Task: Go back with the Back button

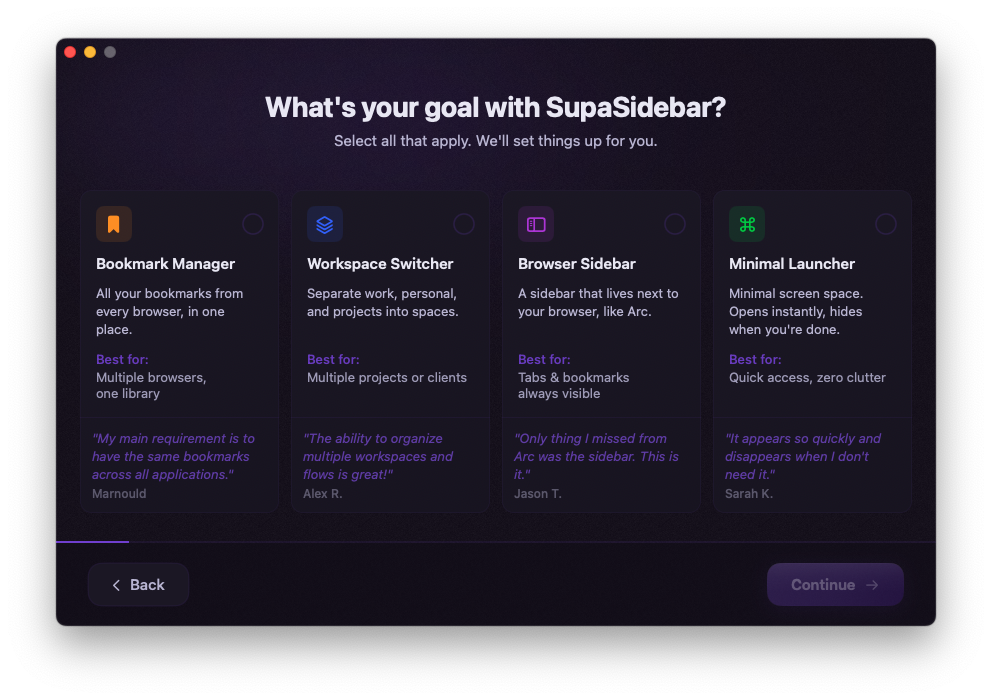Action: (138, 585)
